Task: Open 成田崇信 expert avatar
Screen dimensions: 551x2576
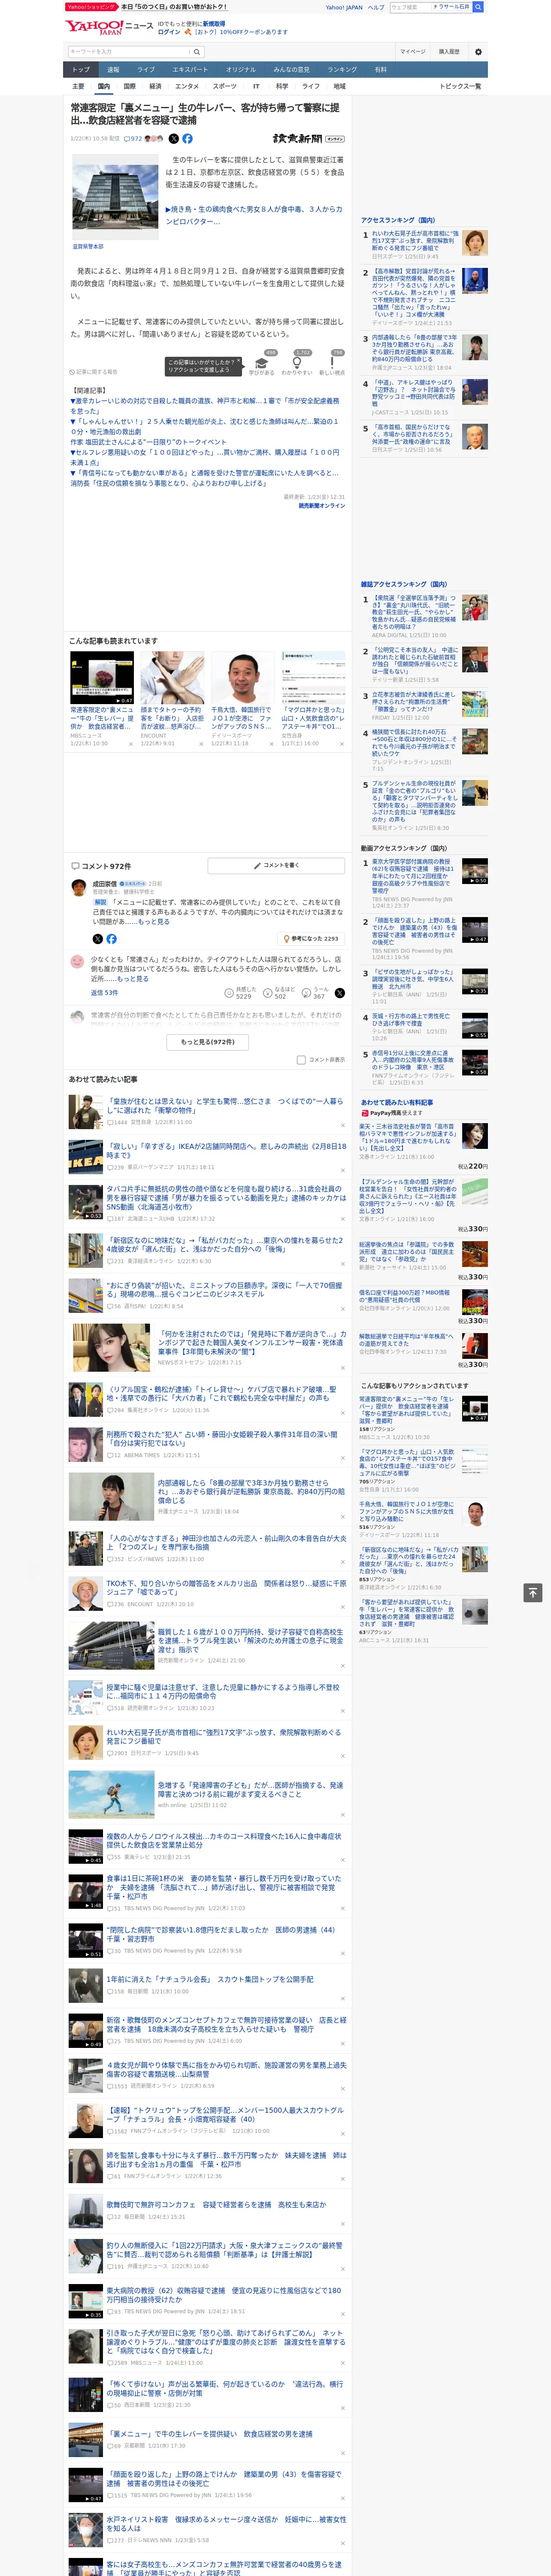Action: tap(78, 888)
